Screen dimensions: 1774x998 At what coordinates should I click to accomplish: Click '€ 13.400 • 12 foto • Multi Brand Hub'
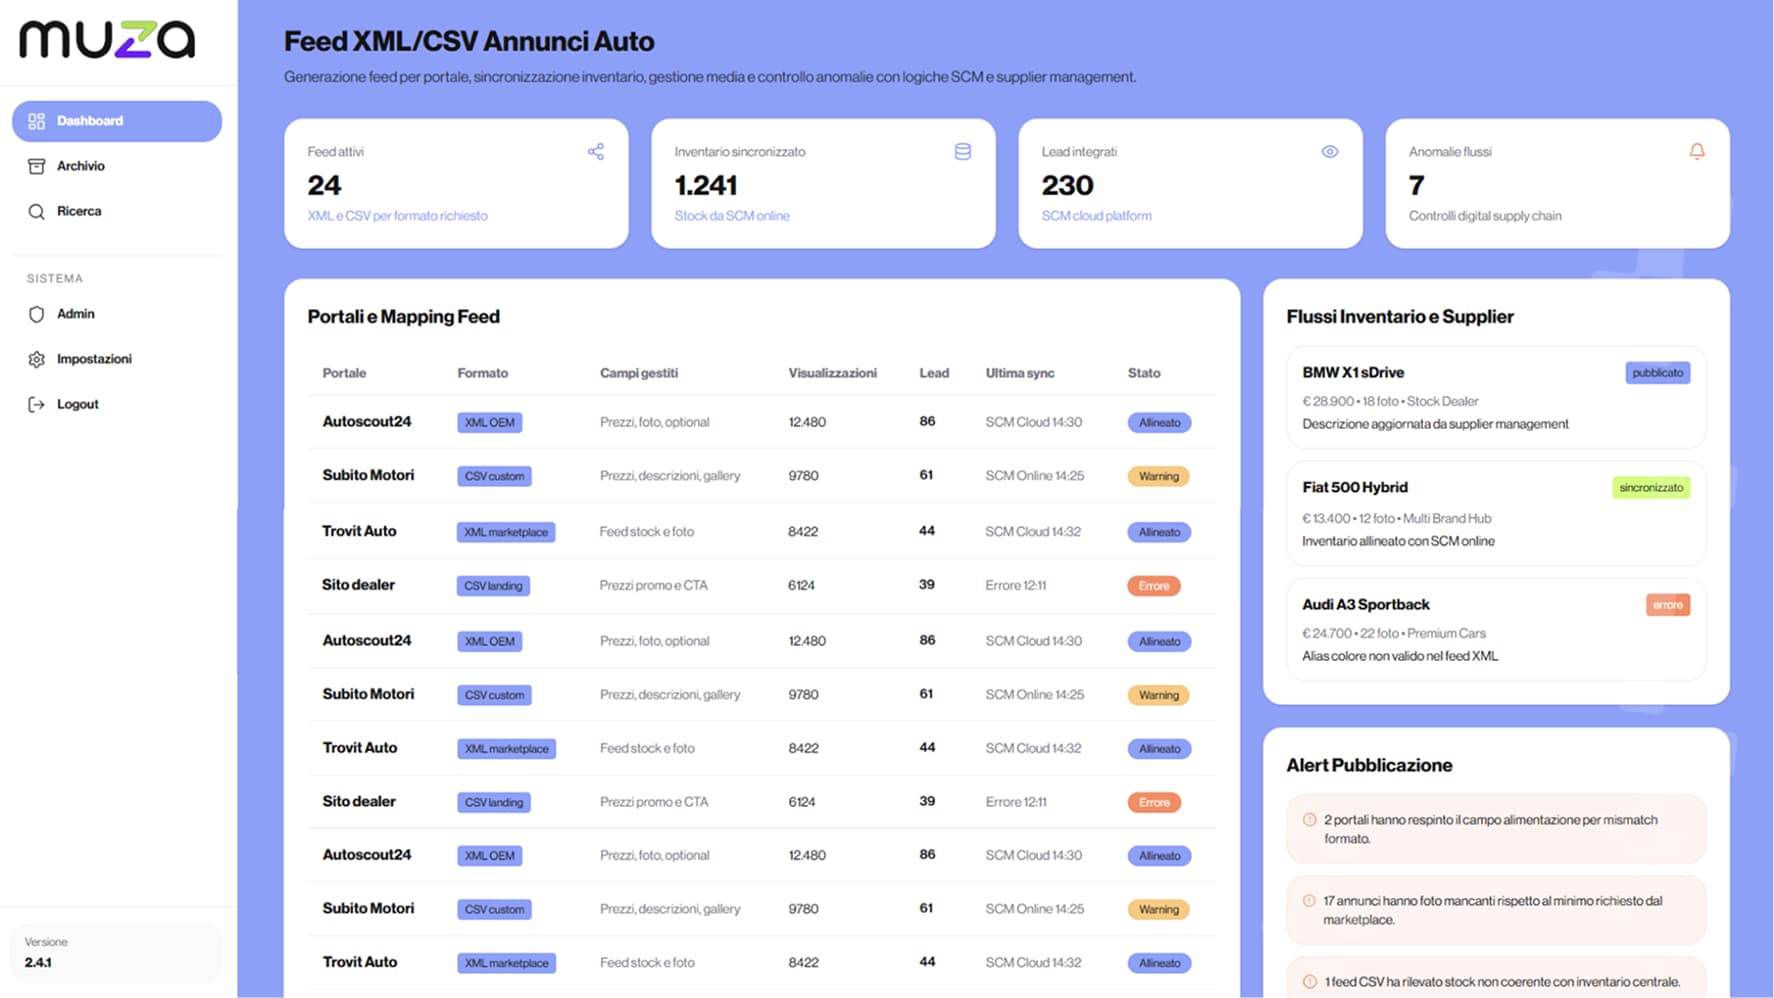coord(1396,518)
